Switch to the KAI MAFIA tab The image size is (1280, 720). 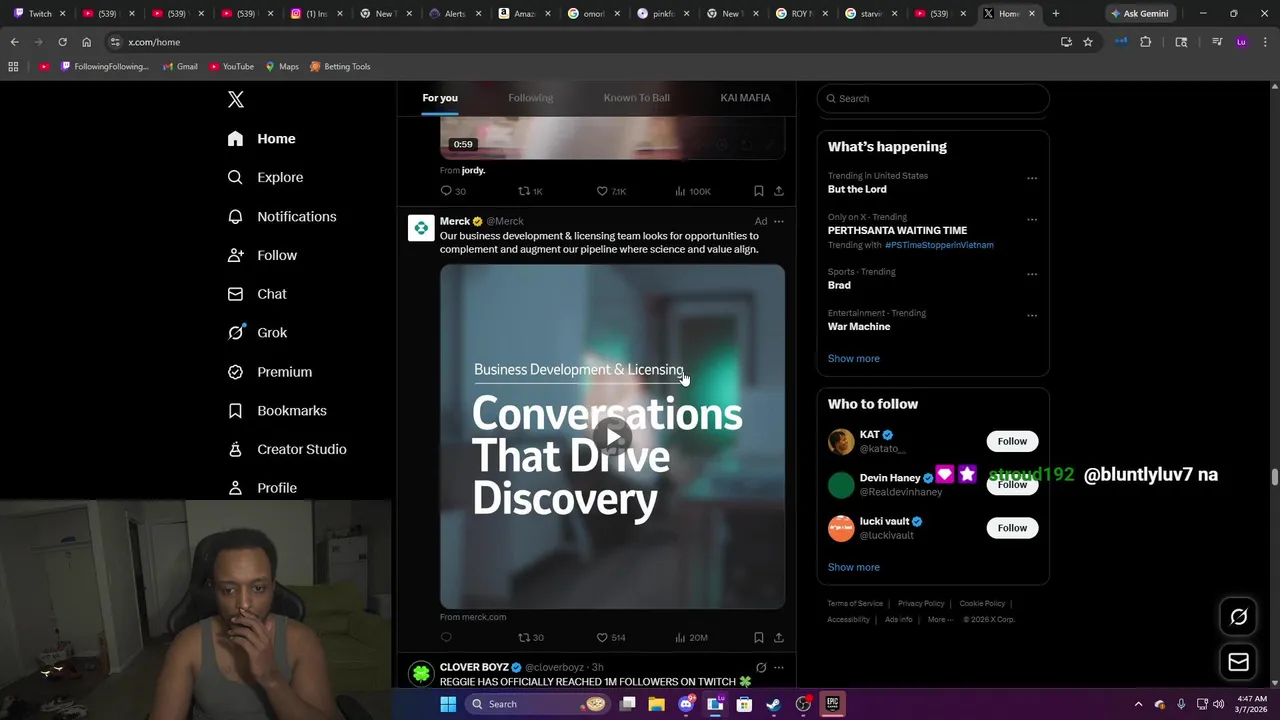(745, 98)
